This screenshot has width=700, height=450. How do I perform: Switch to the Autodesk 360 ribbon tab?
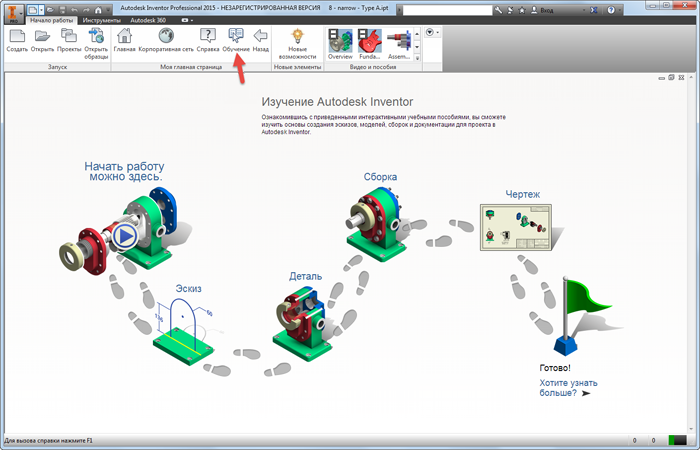pyautogui.click(x=148, y=20)
